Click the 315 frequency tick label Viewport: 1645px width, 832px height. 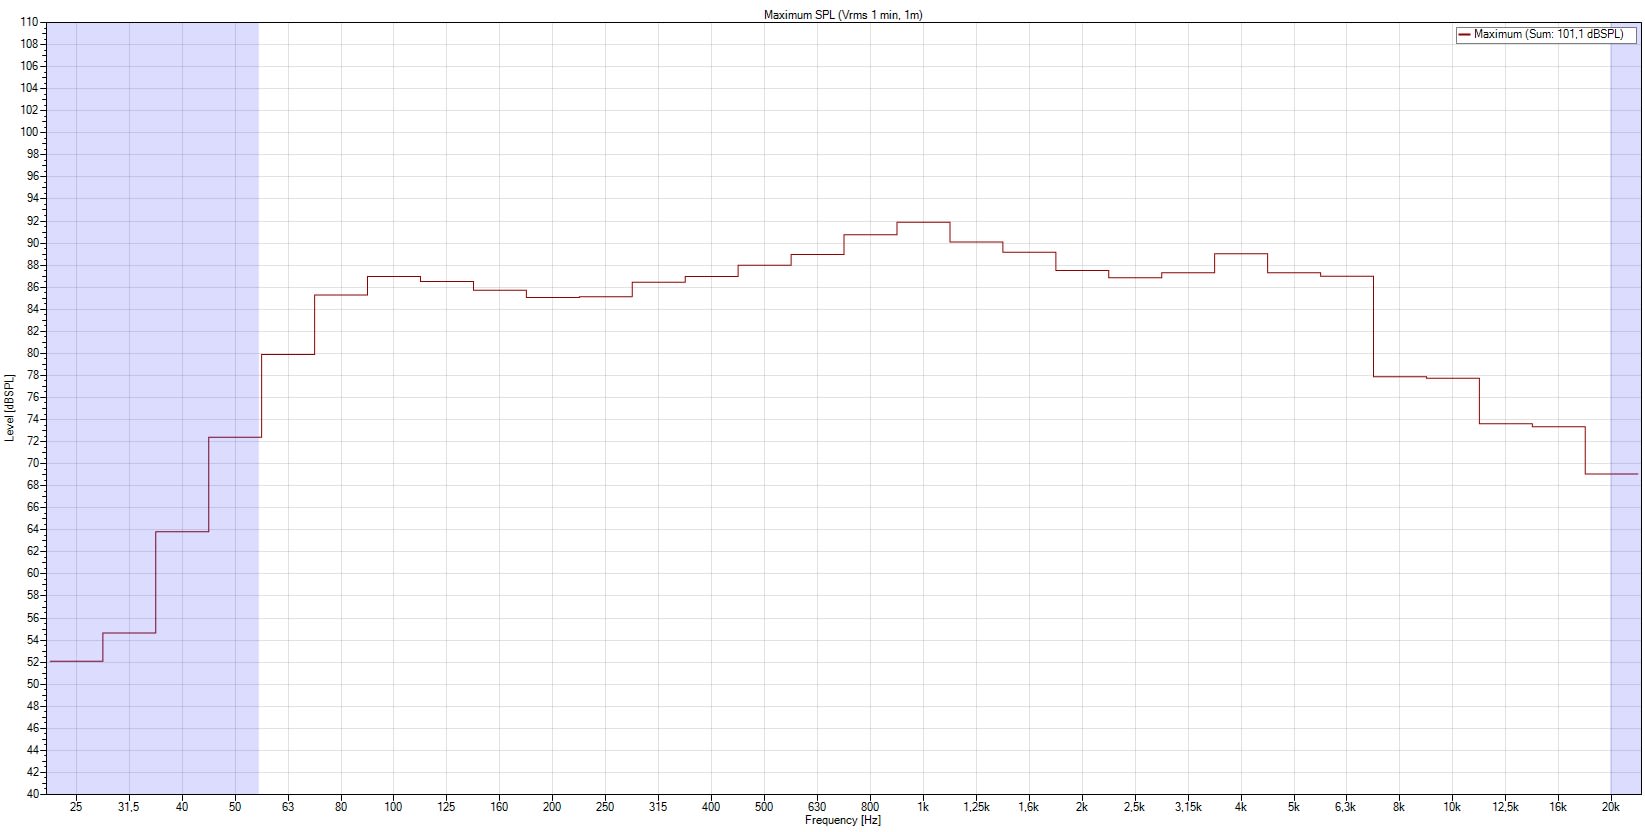[x=658, y=807]
